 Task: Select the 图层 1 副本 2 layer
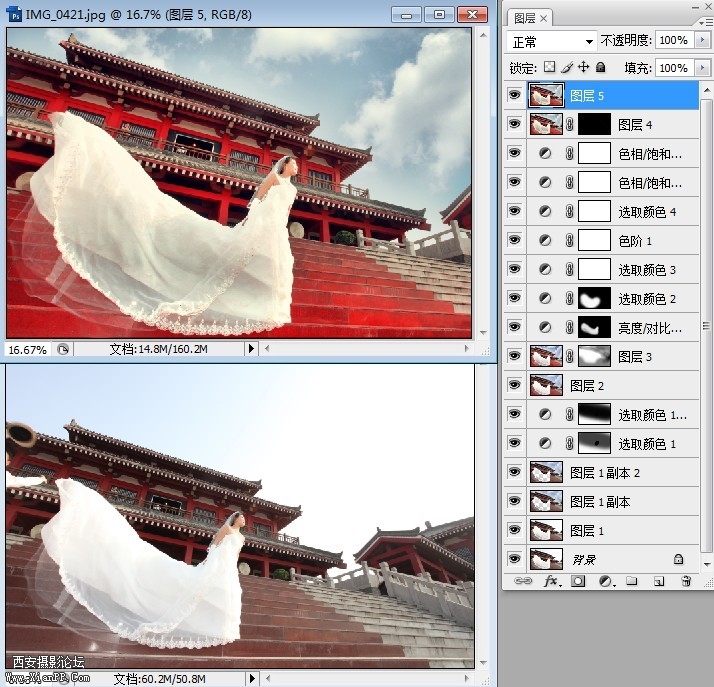(x=604, y=472)
